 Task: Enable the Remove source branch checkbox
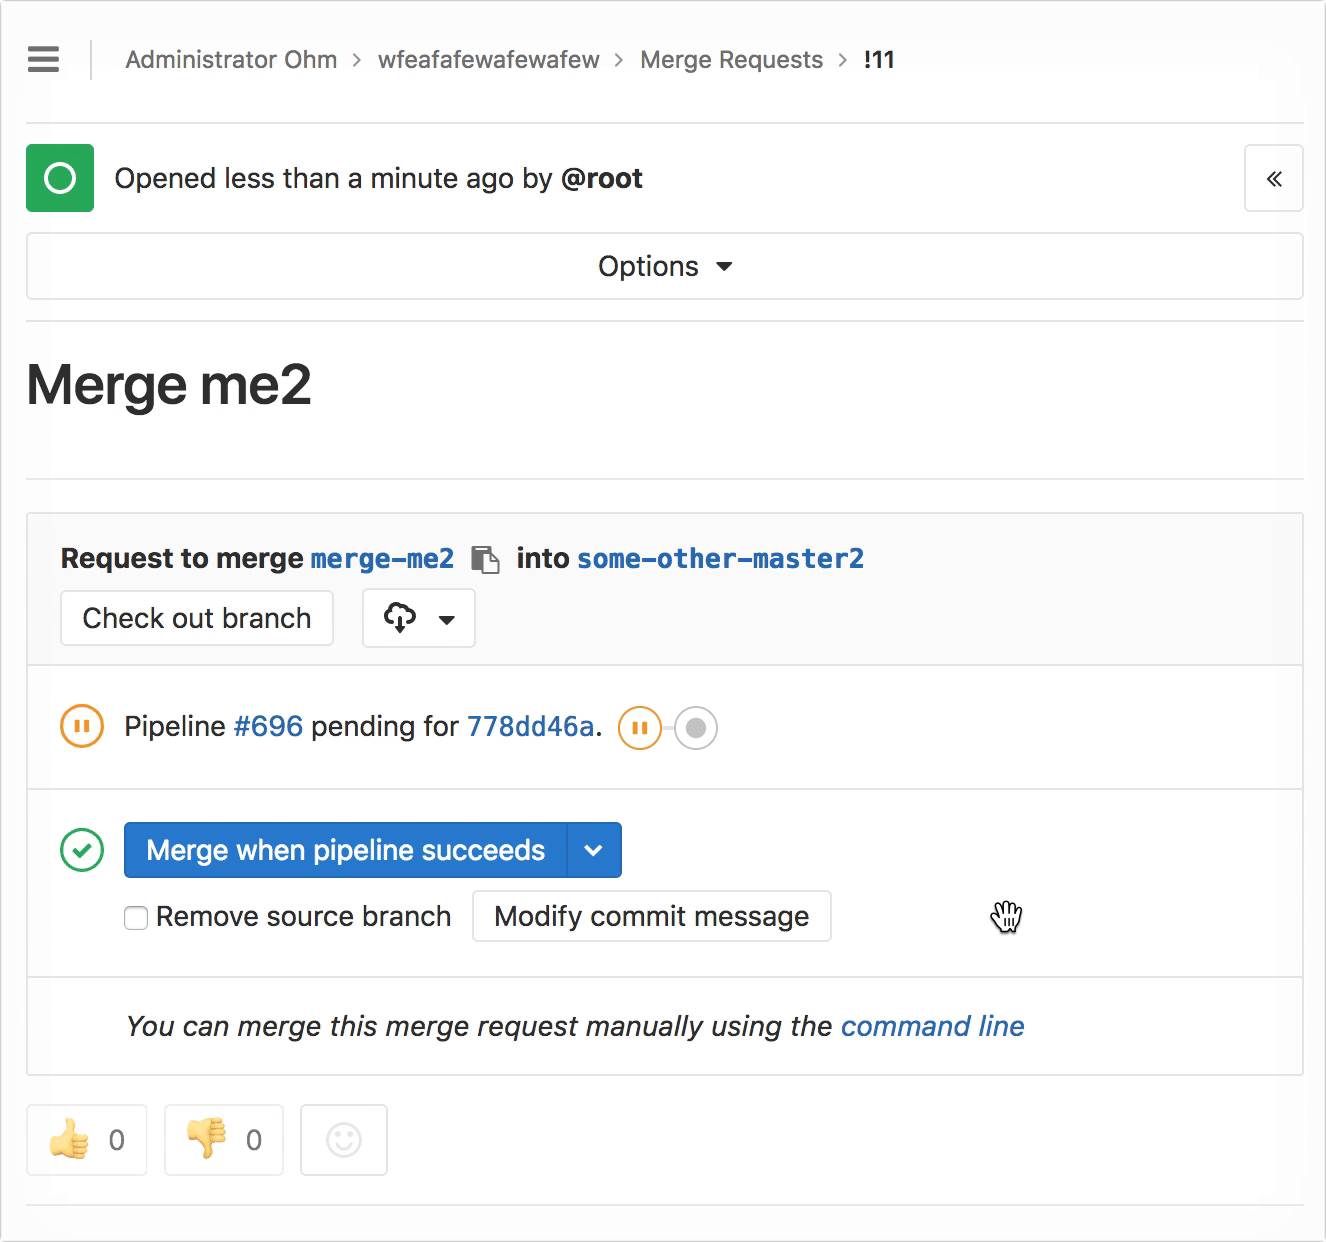tap(136, 917)
